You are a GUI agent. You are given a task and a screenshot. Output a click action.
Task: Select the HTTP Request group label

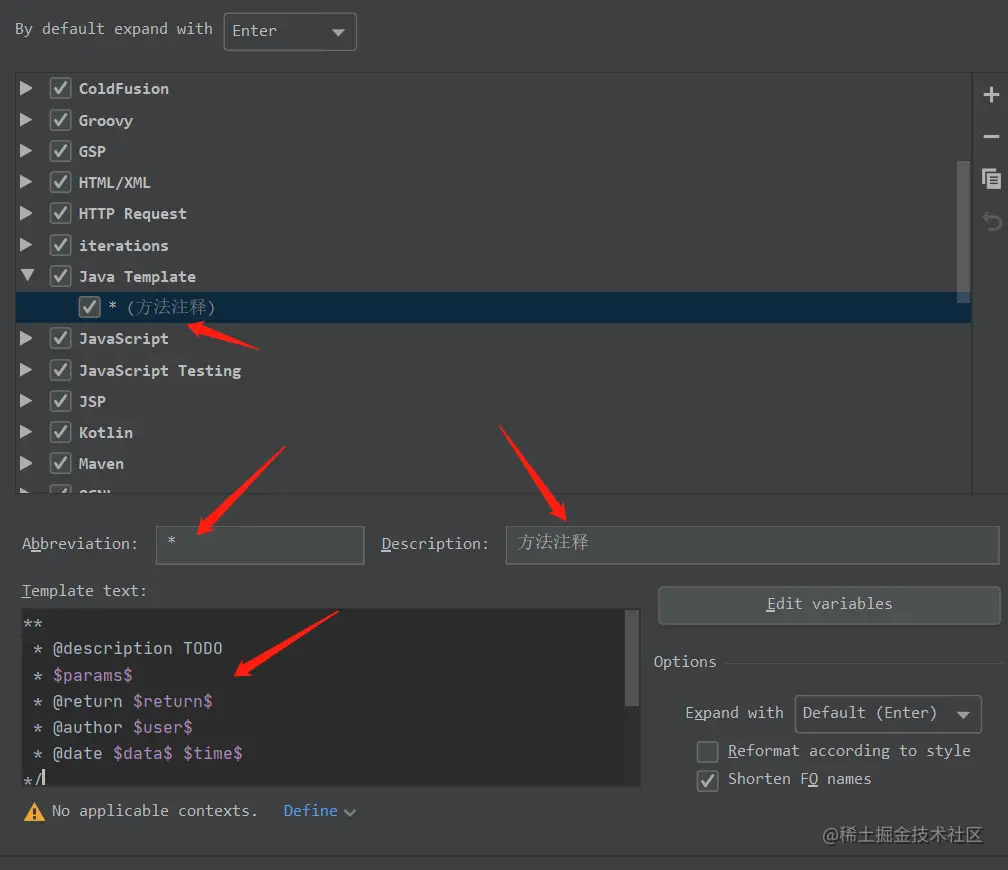point(132,213)
